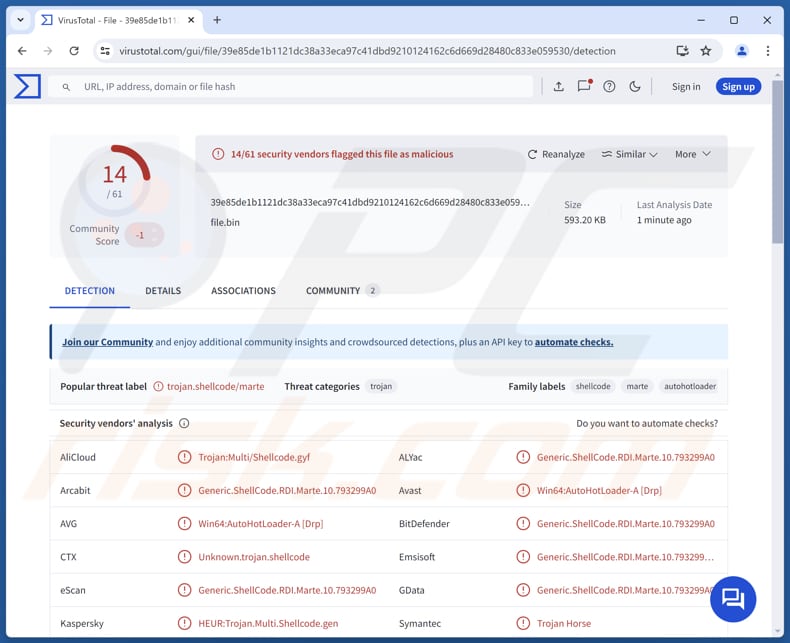Open a new browser tab
The width and height of the screenshot is (790, 643).
pyautogui.click(x=217, y=20)
